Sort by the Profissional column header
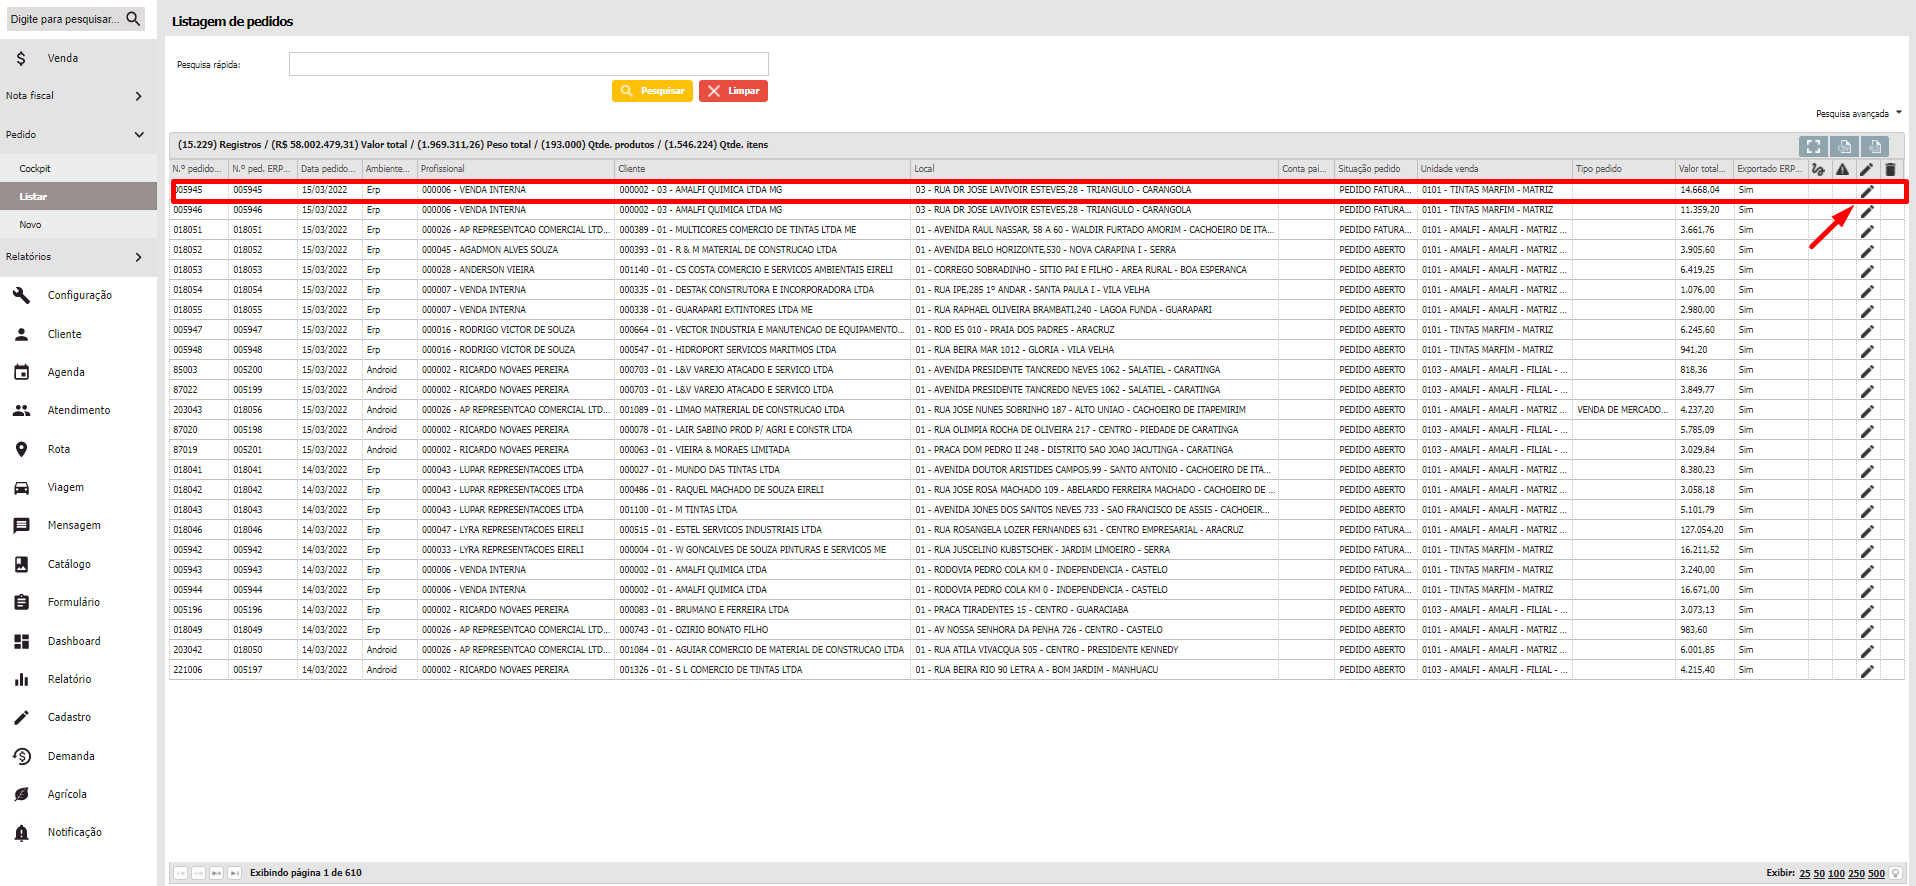This screenshot has width=1916, height=886. pos(515,169)
